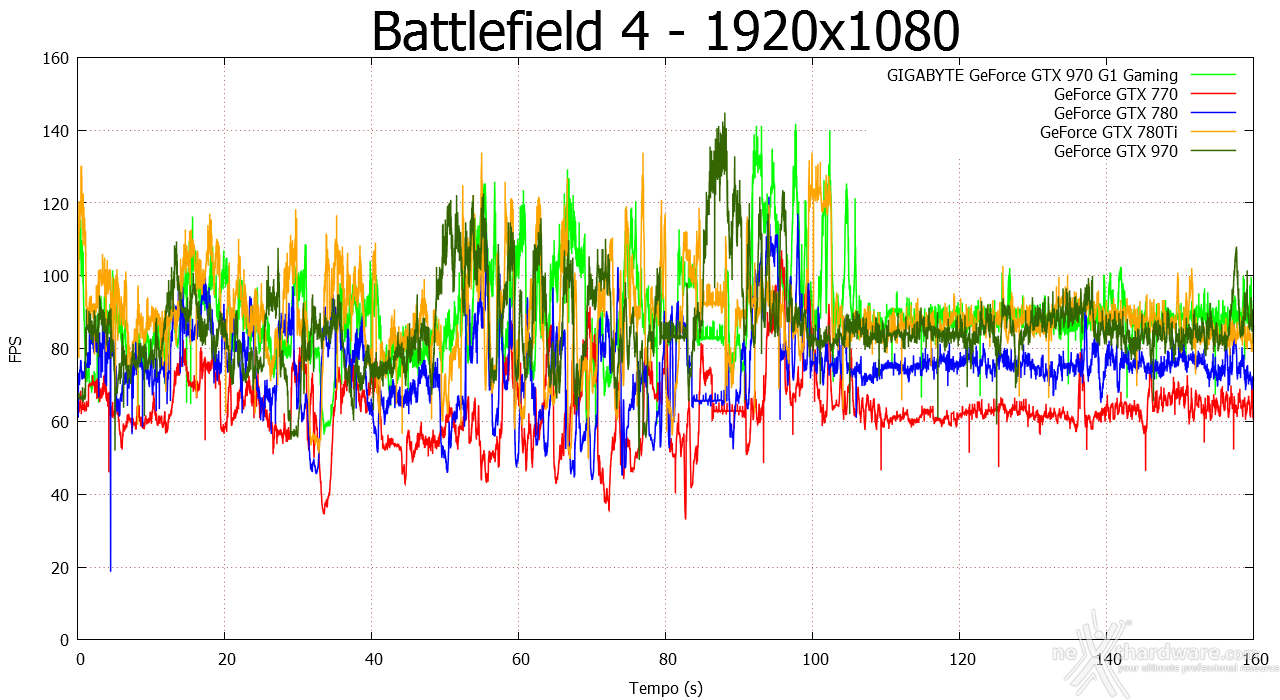Viewport: 1280px width, 700px height.
Task: Select the GeForce GTX 770 legend label
Action: (1116, 94)
